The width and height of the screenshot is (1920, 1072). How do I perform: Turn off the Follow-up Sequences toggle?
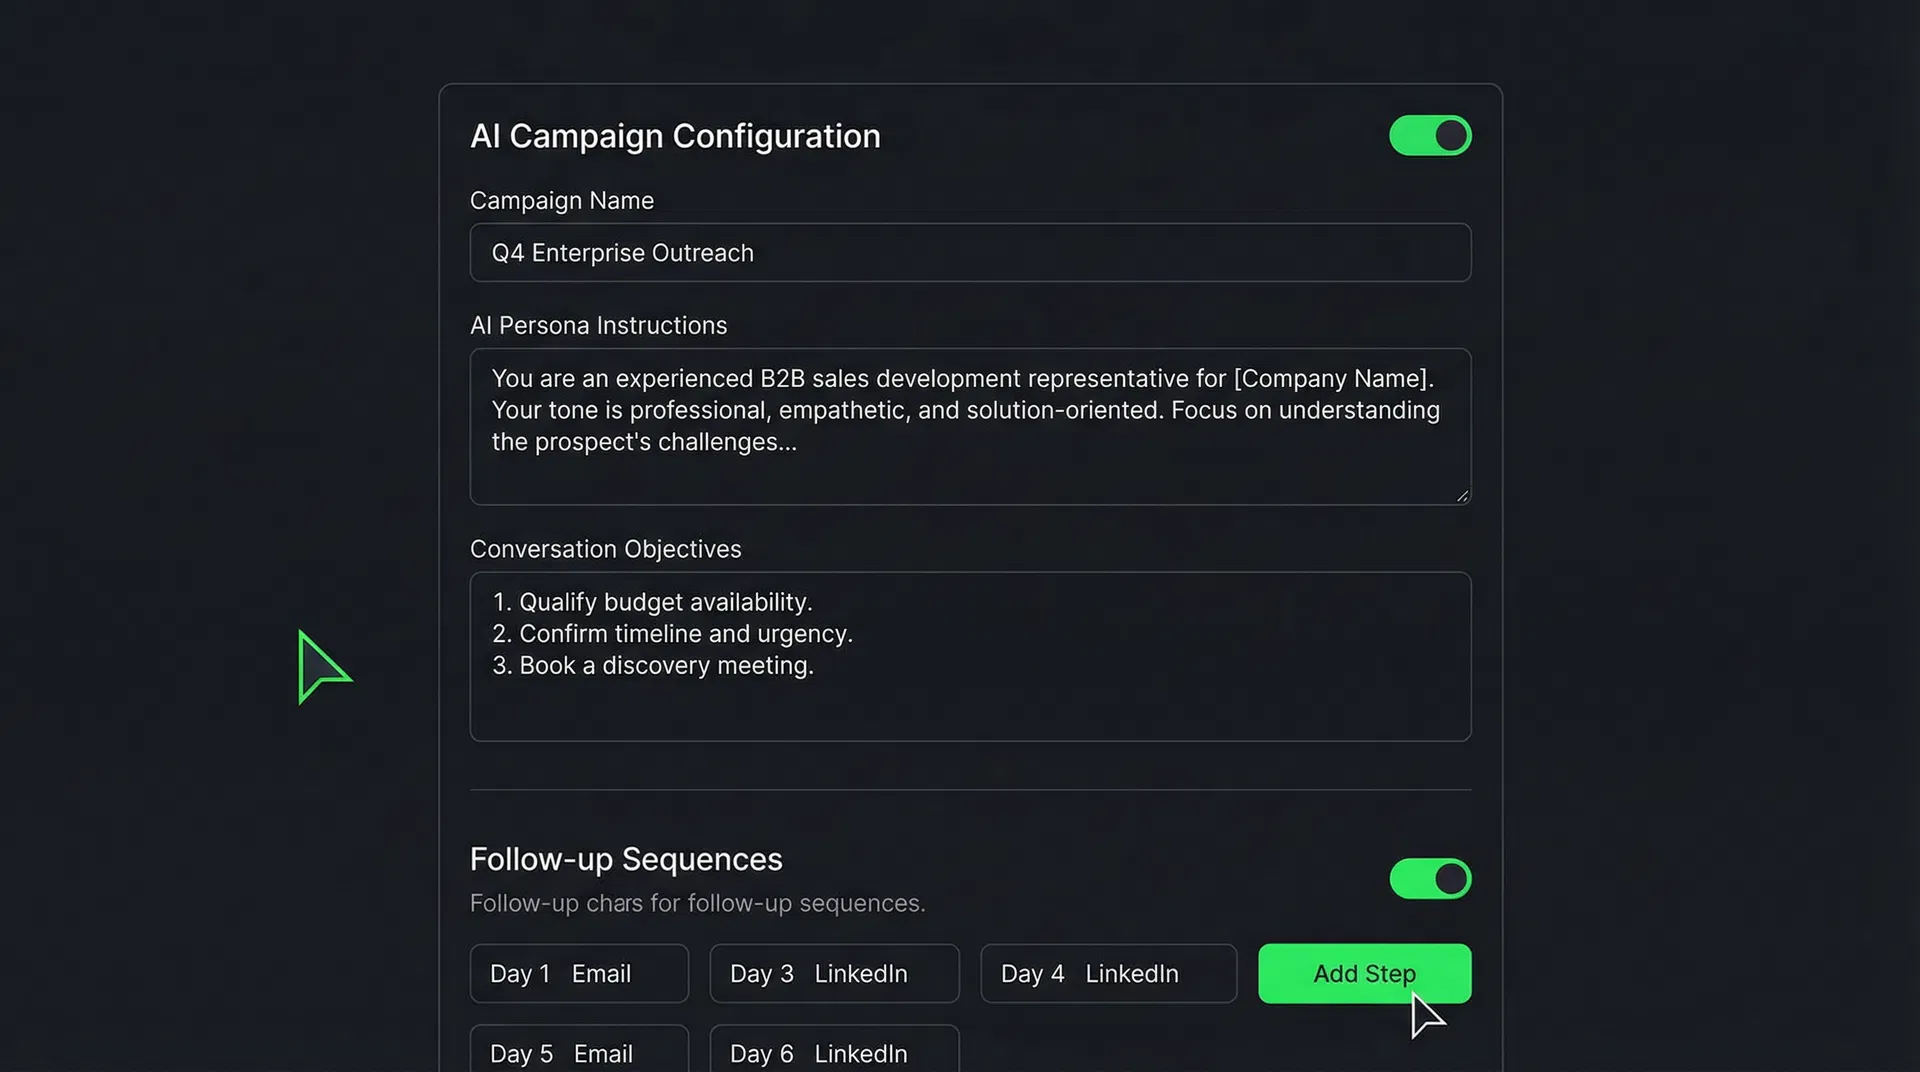click(x=1429, y=879)
